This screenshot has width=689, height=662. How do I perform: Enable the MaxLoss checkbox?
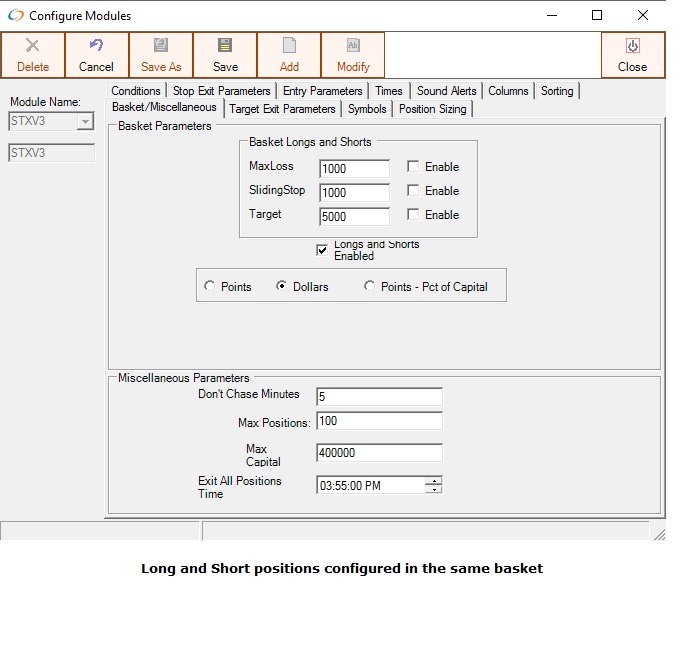click(413, 167)
